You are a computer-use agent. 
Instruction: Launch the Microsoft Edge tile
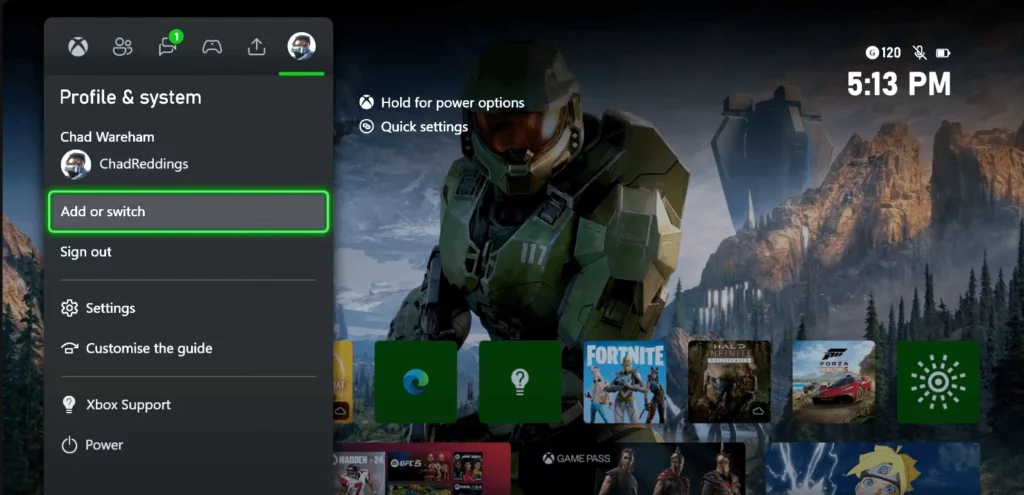pyautogui.click(x=416, y=381)
